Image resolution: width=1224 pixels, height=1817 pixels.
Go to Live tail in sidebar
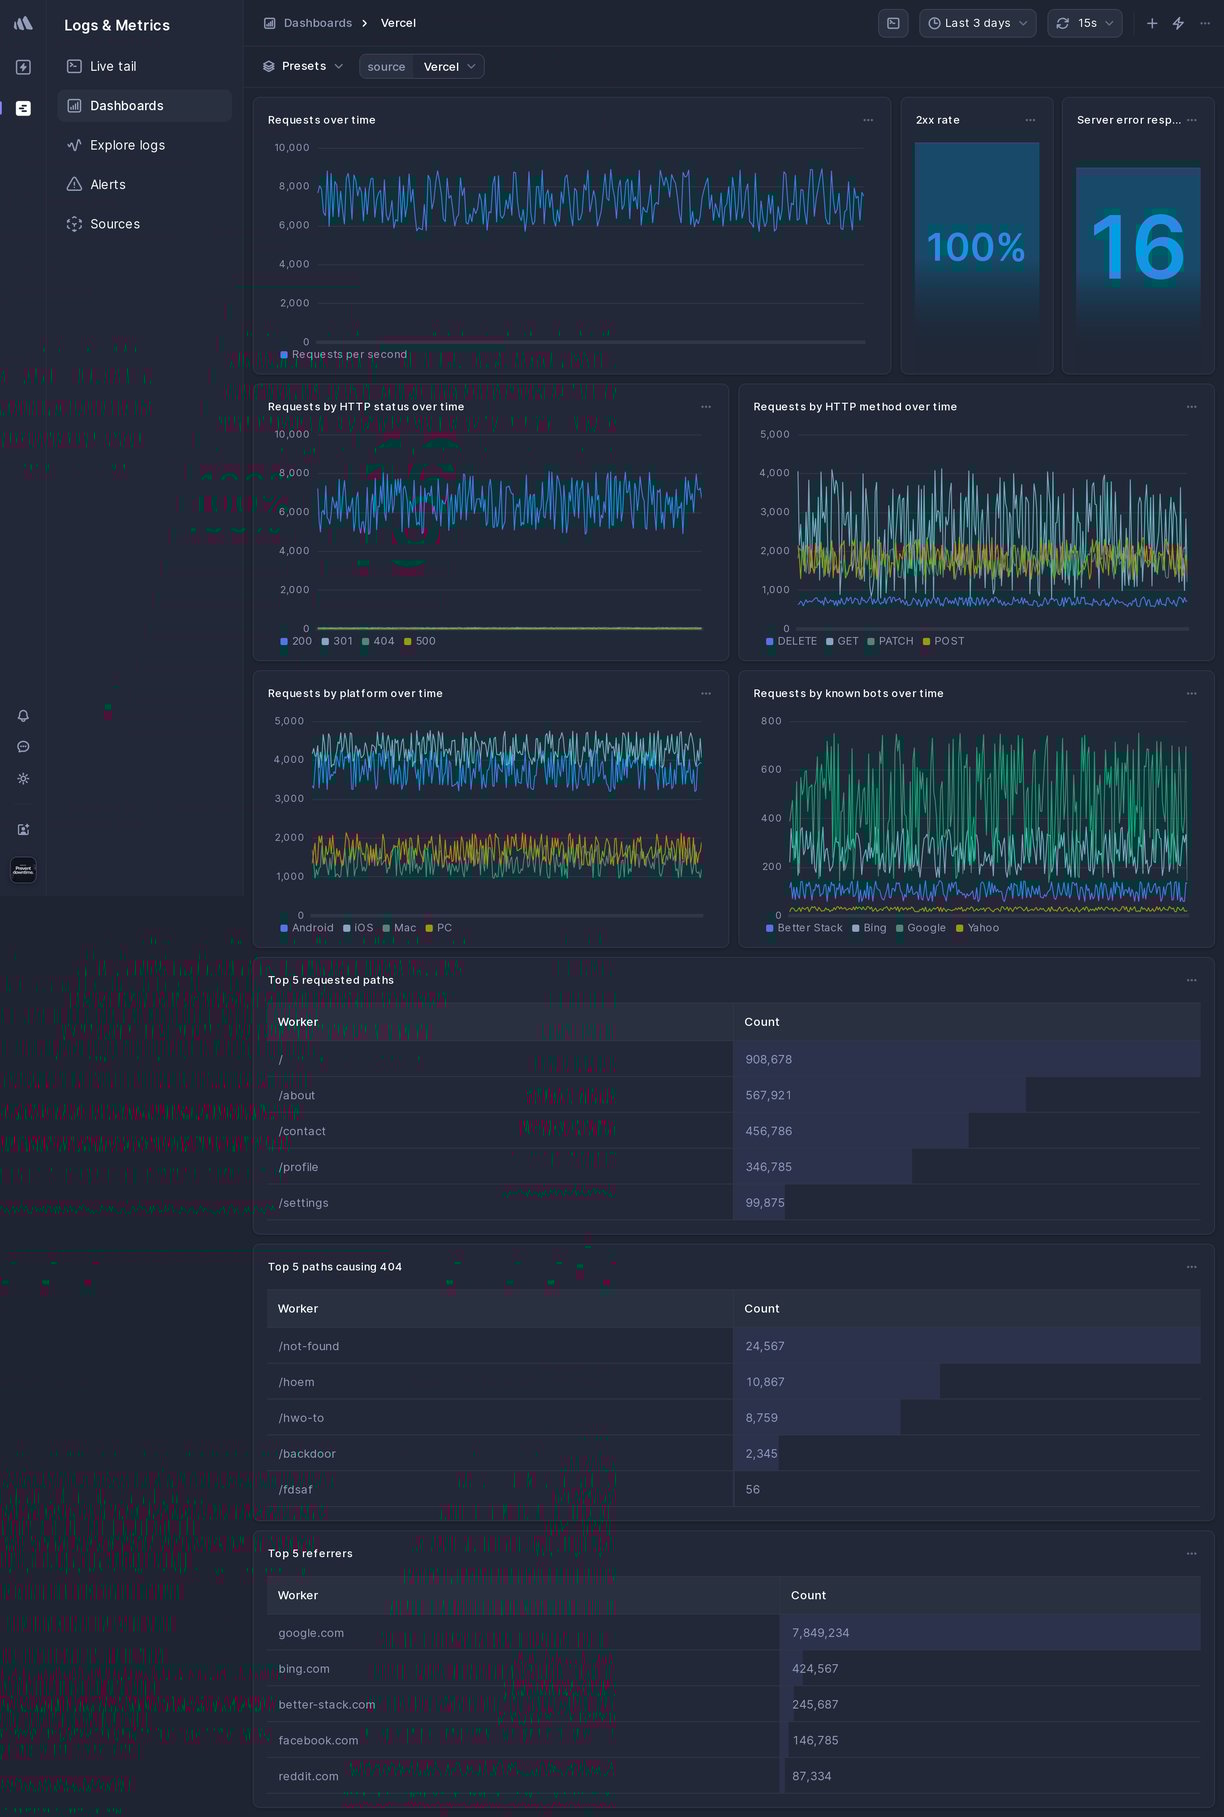click(x=113, y=66)
